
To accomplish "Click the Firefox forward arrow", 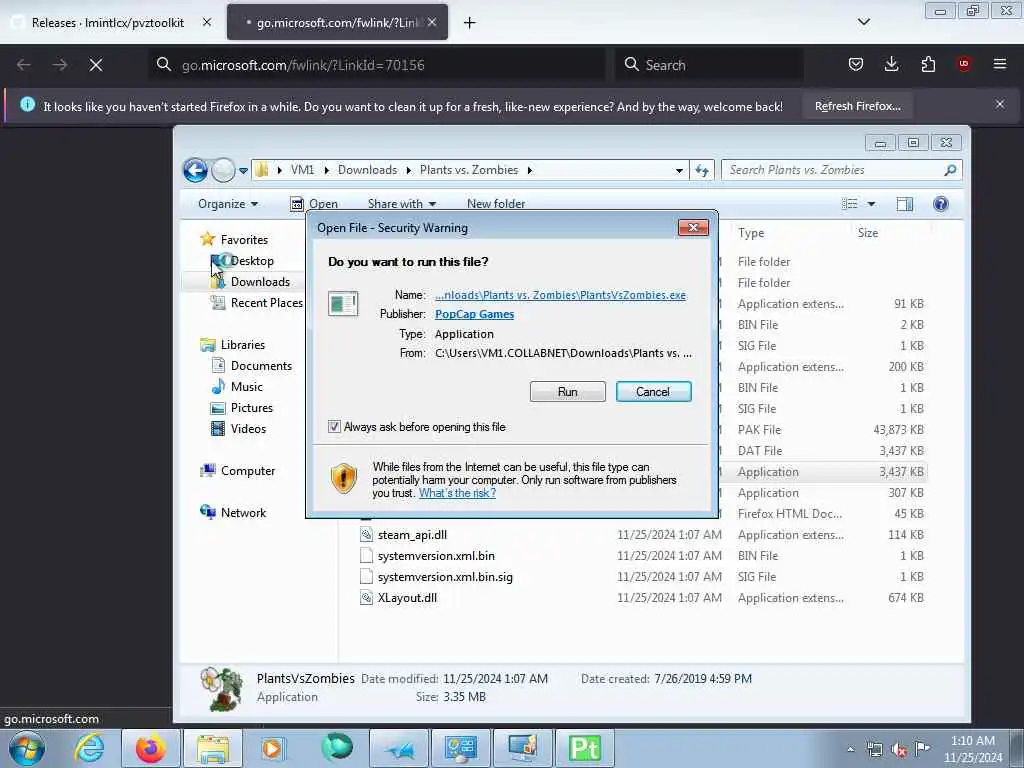I will (x=59, y=65).
